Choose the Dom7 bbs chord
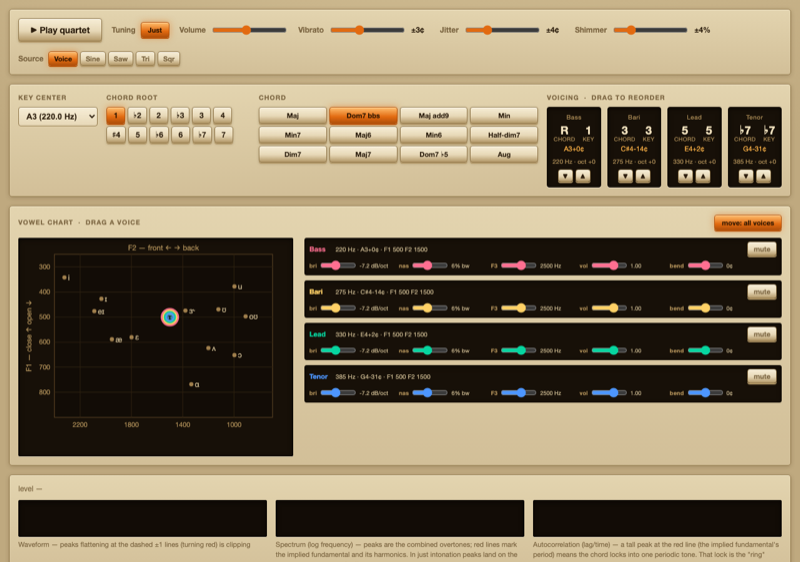 (x=363, y=116)
